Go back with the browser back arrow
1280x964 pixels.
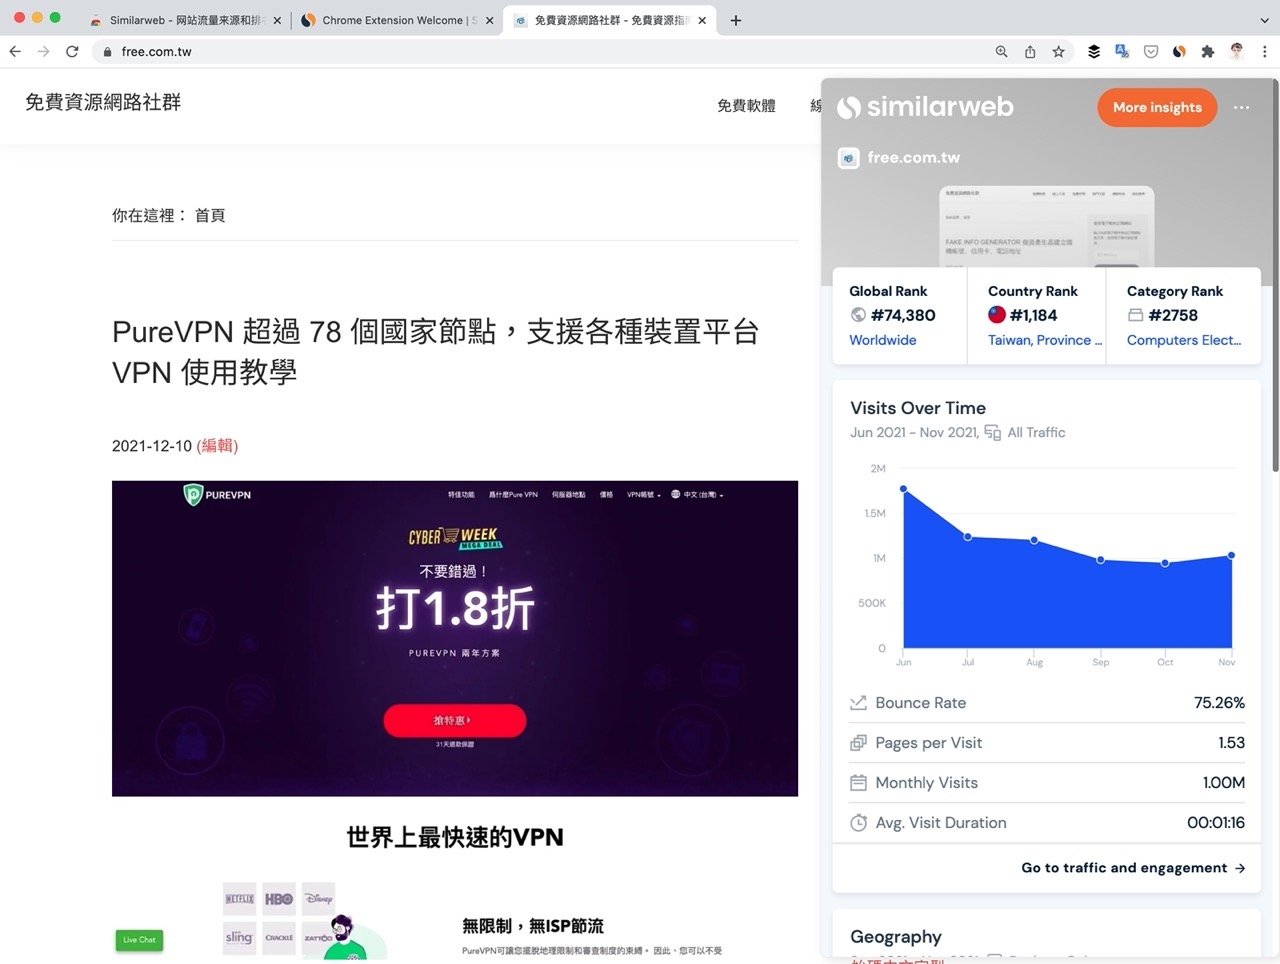pyautogui.click(x=15, y=51)
